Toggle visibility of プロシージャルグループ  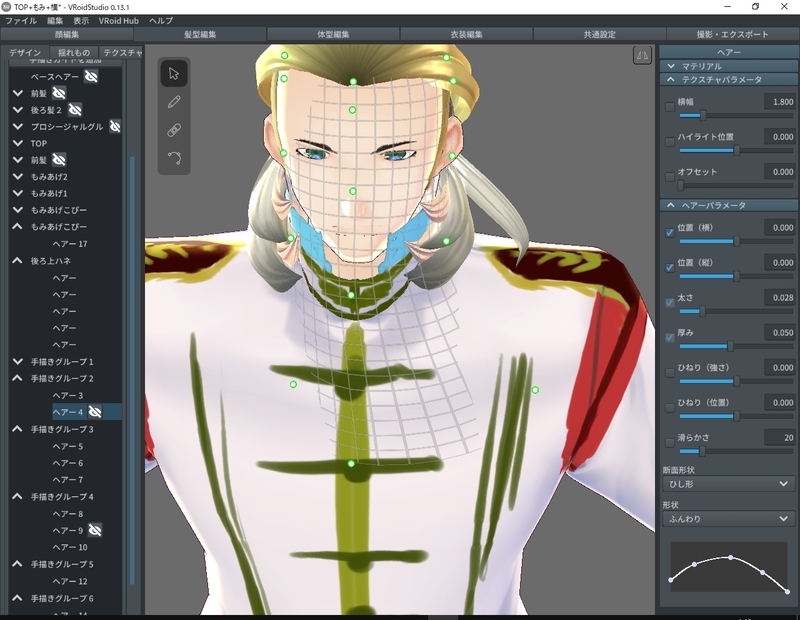115,127
